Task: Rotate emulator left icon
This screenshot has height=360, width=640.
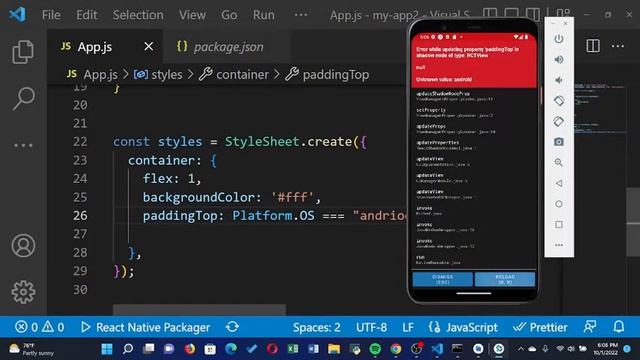Action: coord(559,100)
